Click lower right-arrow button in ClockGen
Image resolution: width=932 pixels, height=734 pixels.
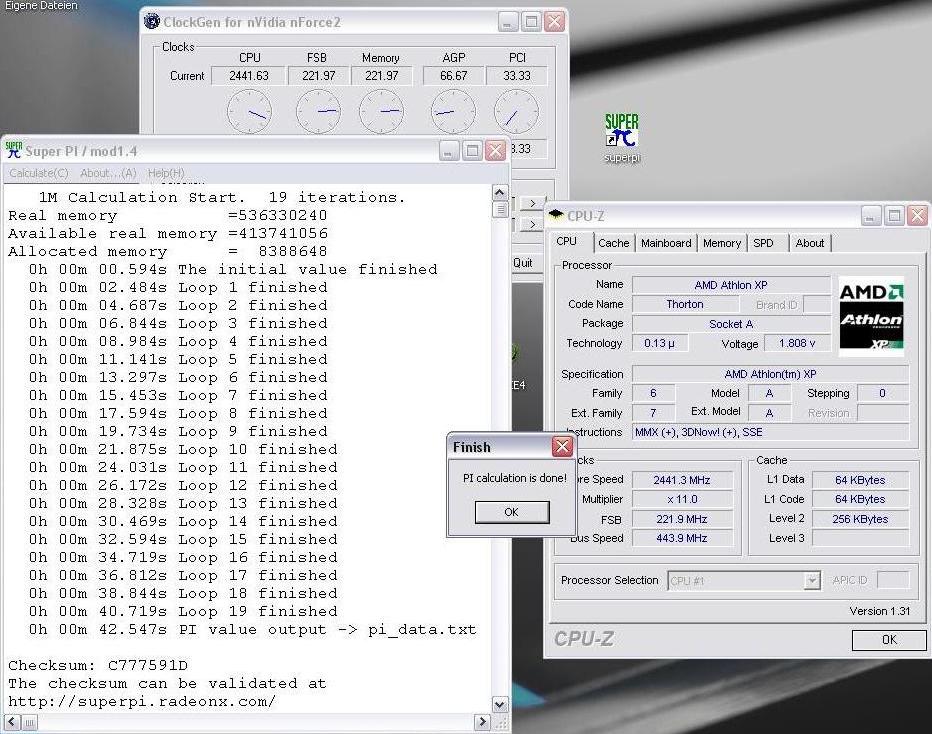533,224
